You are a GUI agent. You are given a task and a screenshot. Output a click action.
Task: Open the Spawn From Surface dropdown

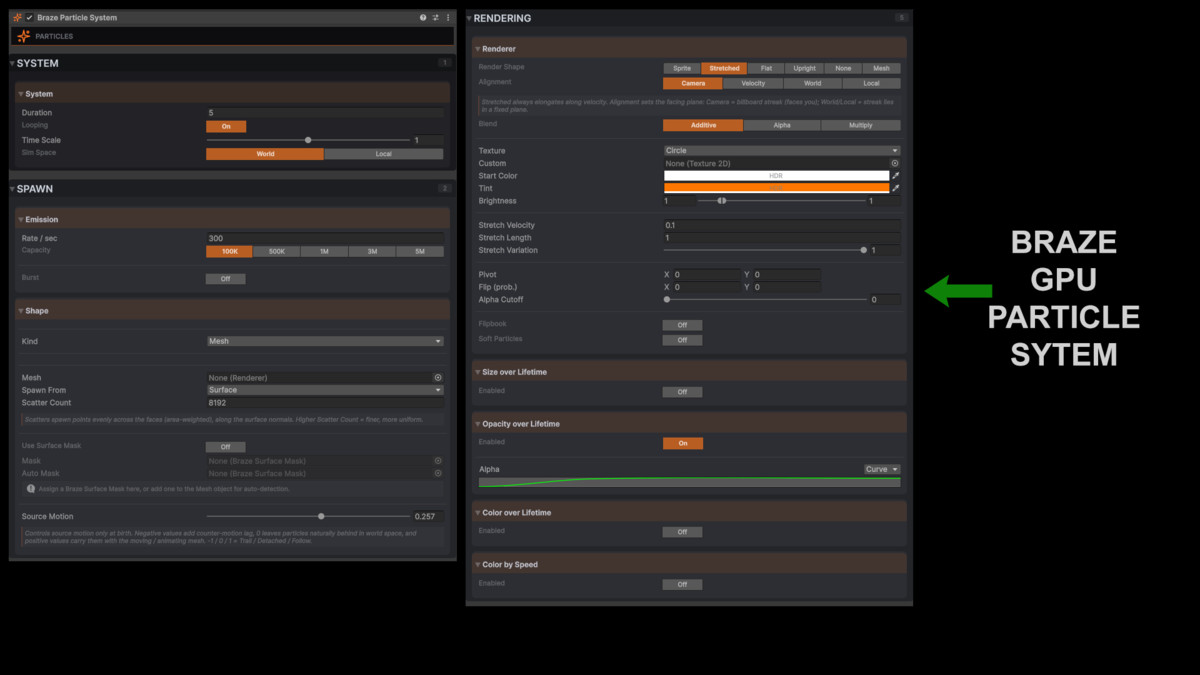325,390
